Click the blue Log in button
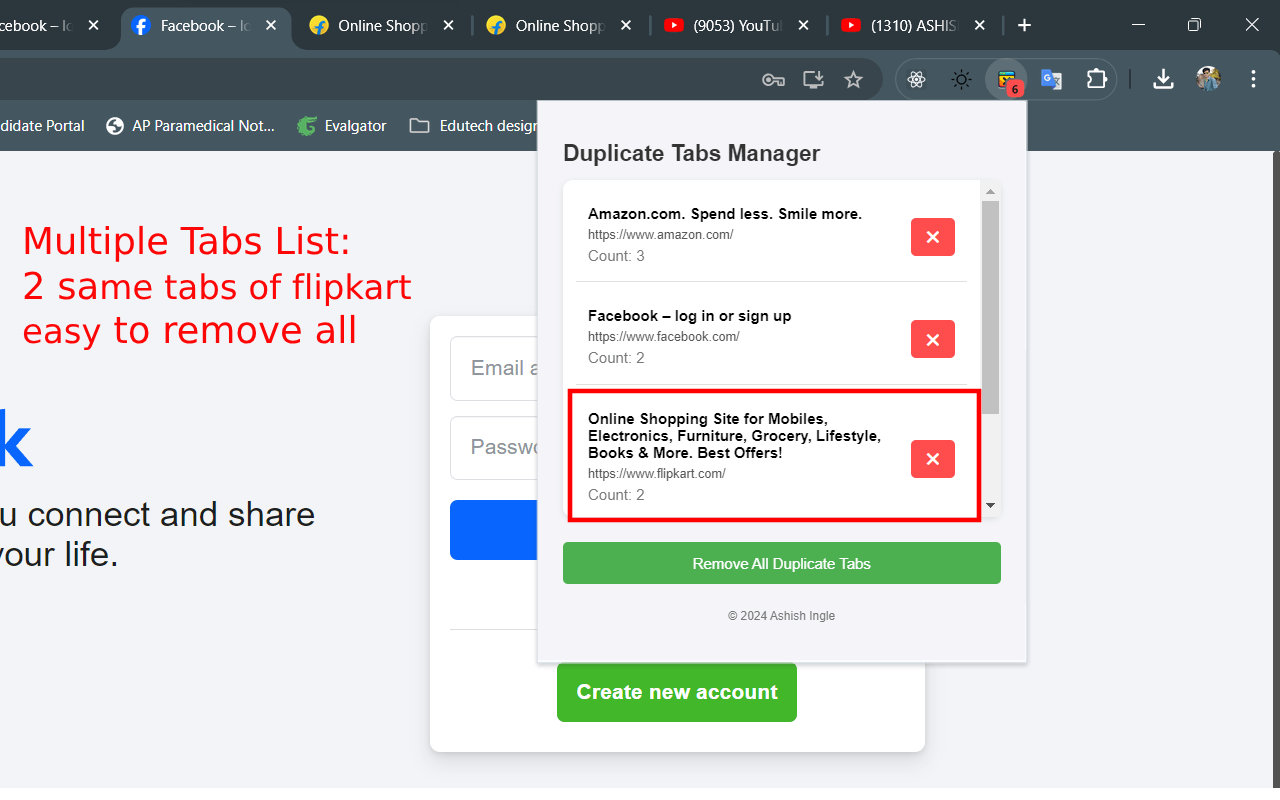This screenshot has height=800, width=1280. pyautogui.click(x=494, y=530)
